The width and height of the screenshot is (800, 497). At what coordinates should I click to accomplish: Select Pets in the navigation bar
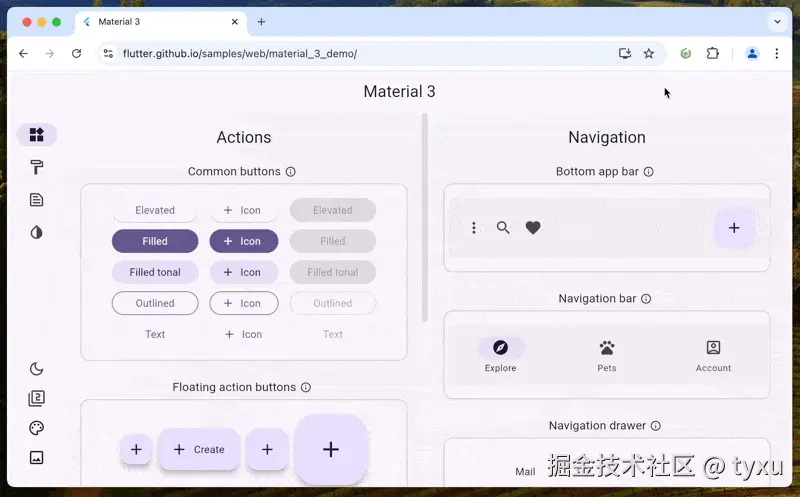(x=607, y=356)
